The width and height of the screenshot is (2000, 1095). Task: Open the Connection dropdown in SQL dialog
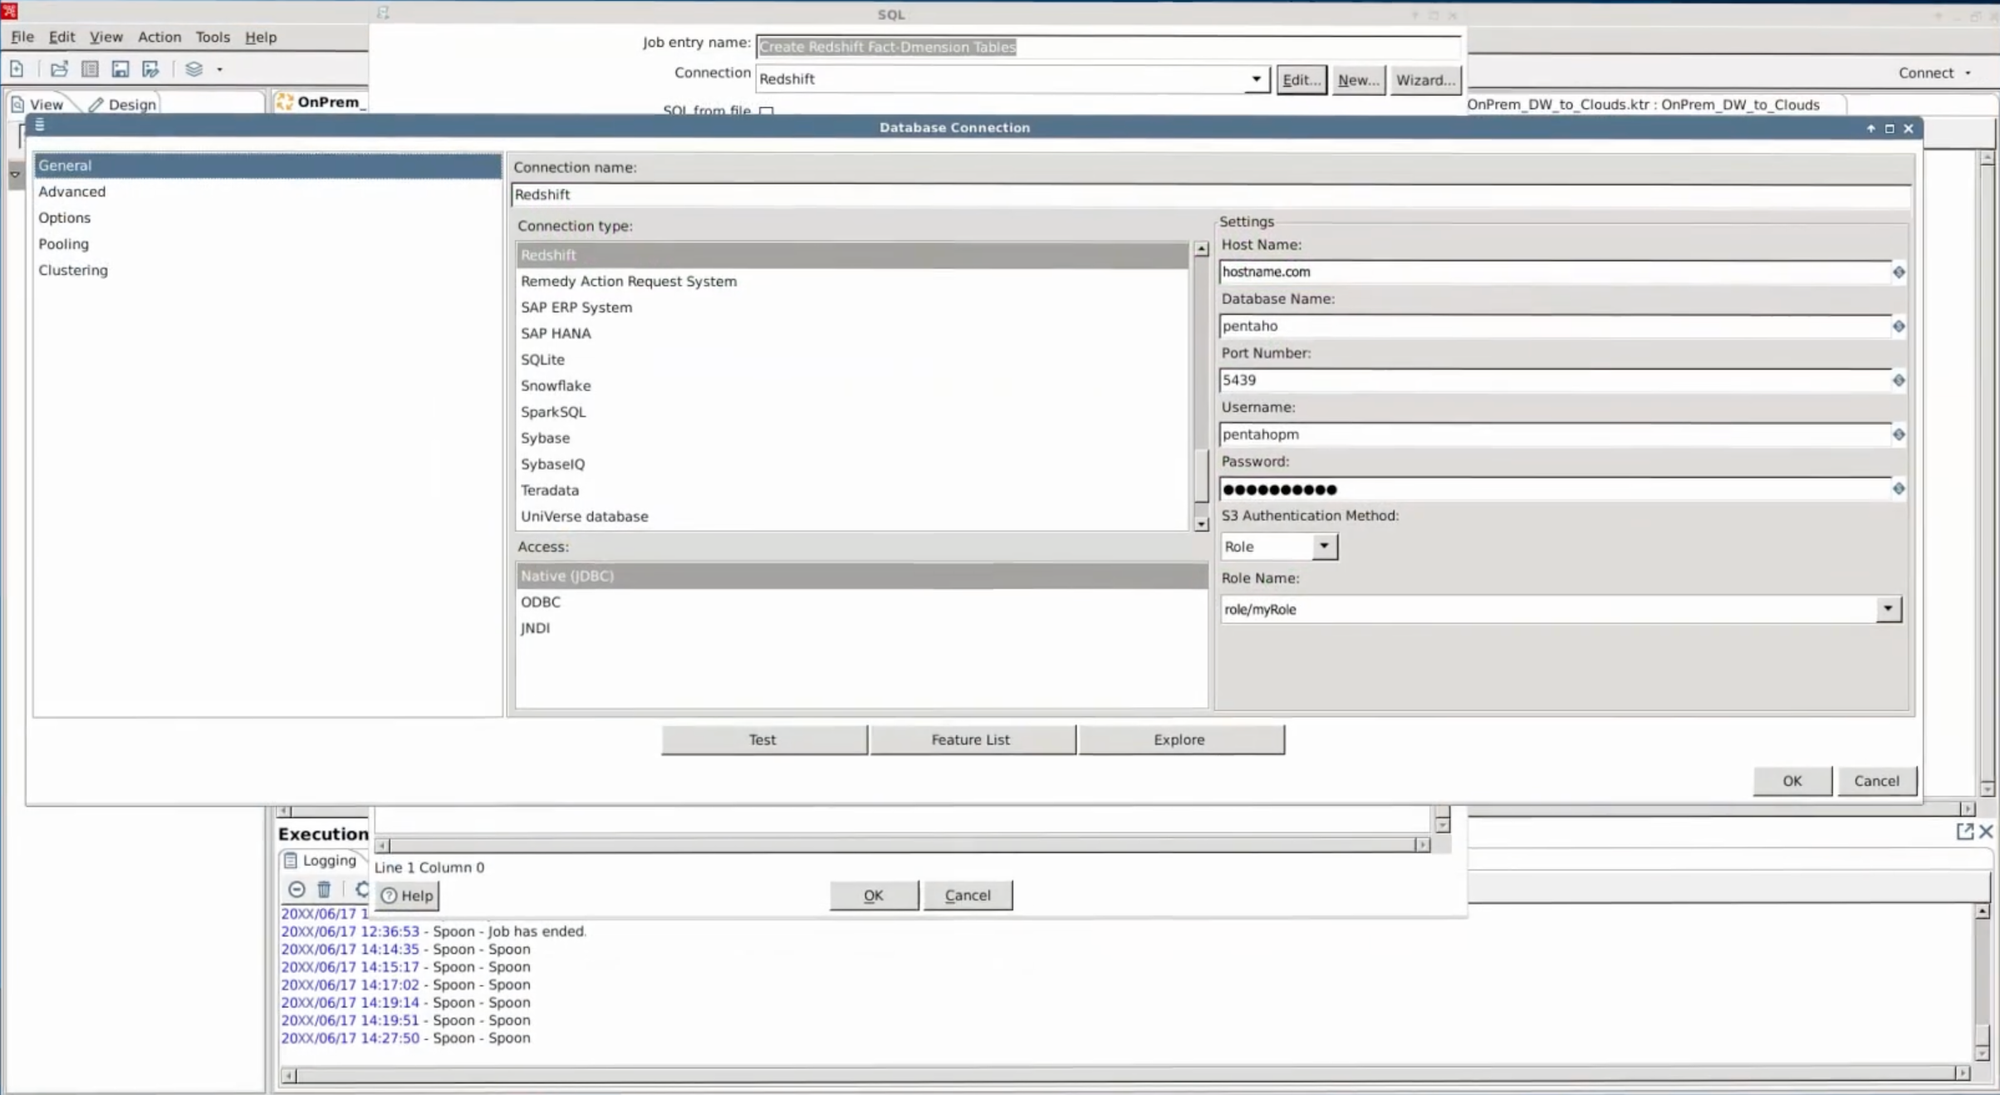[1256, 79]
